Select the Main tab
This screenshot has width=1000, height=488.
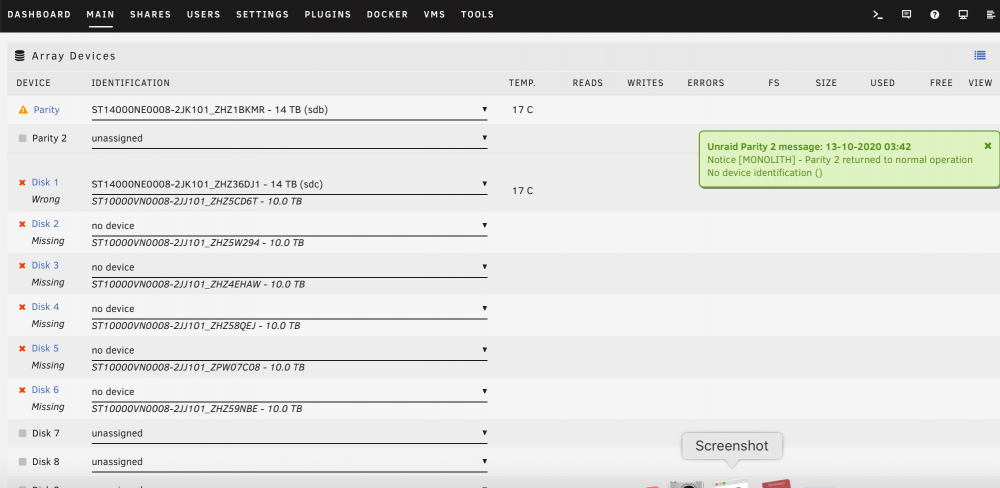point(101,15)
